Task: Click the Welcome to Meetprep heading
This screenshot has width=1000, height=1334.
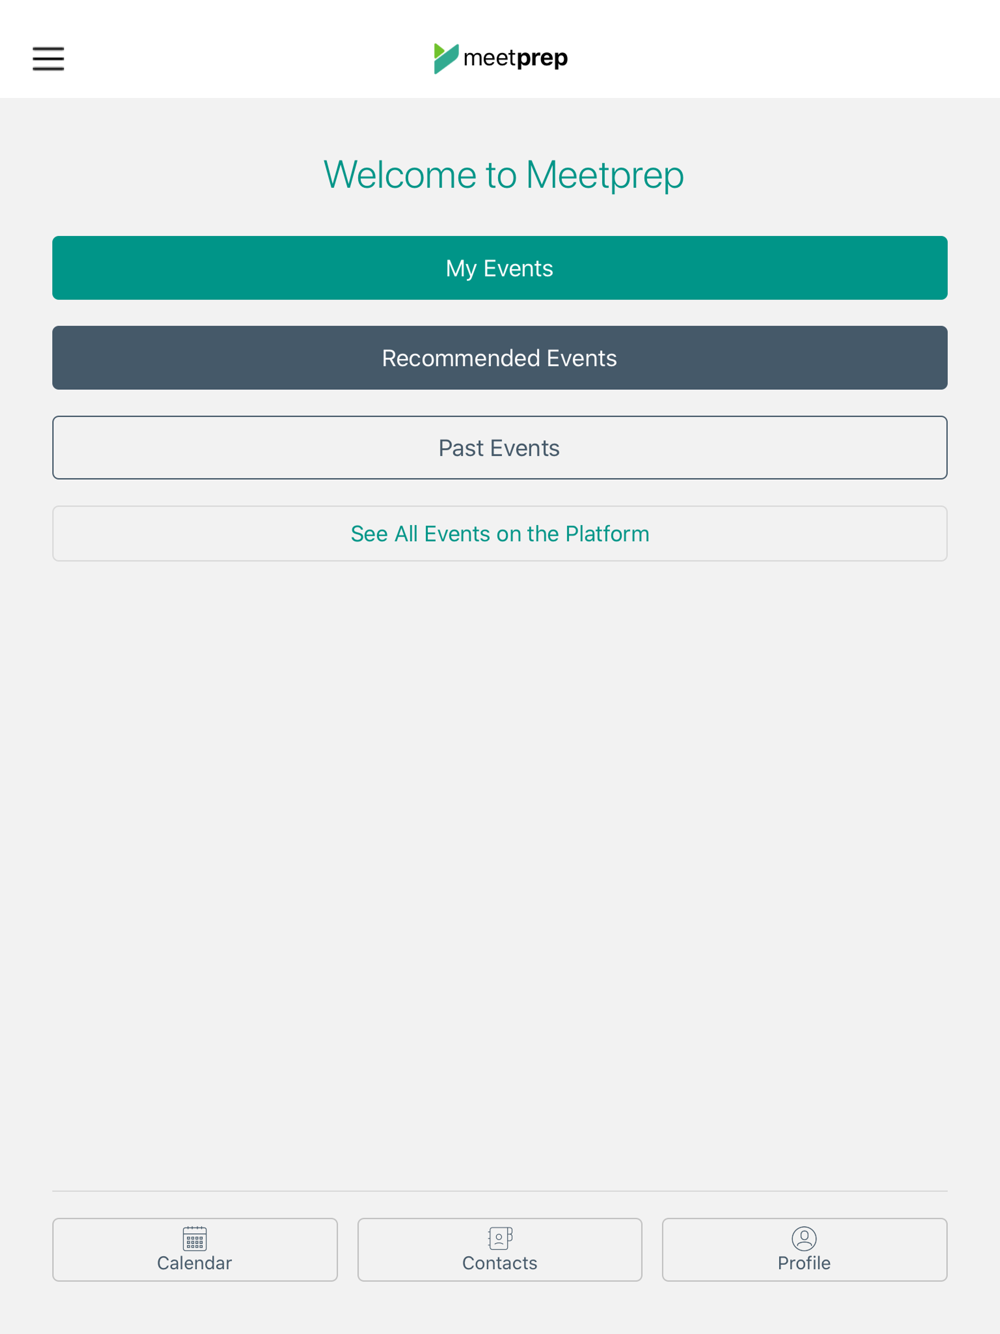Action: (x=504, y=175)
